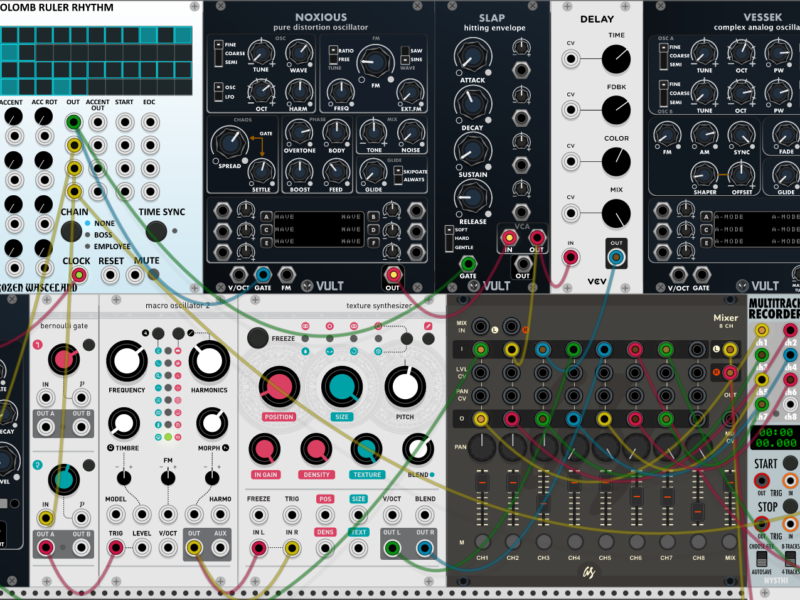Click the GATE jack on the Slap envelope
Image resolution: width=800 pixels, height=600 pixels.
468,264
